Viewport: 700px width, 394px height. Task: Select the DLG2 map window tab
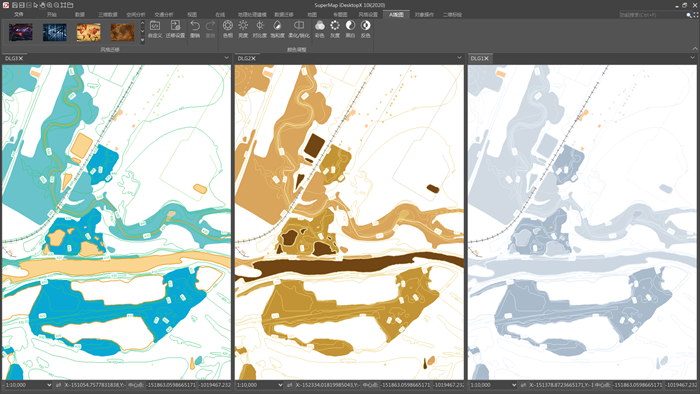pyautogui.click(x=243, y=58)
